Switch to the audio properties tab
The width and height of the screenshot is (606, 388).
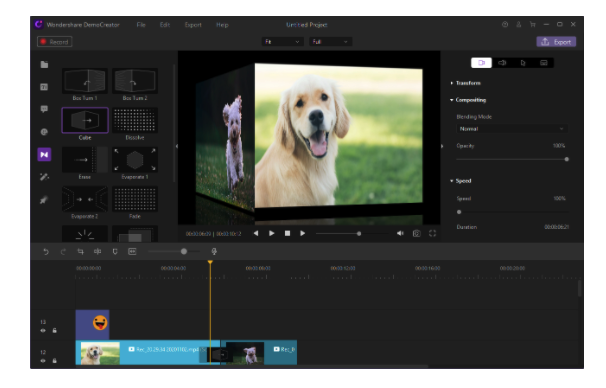pos(502,63)
